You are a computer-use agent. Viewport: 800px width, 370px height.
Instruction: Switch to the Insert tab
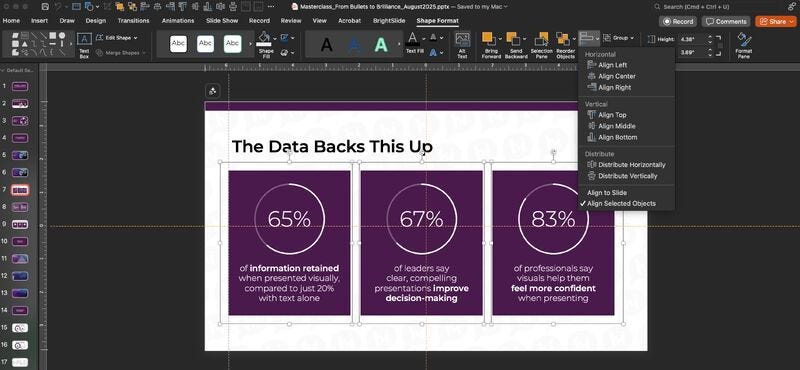point(39,21)
